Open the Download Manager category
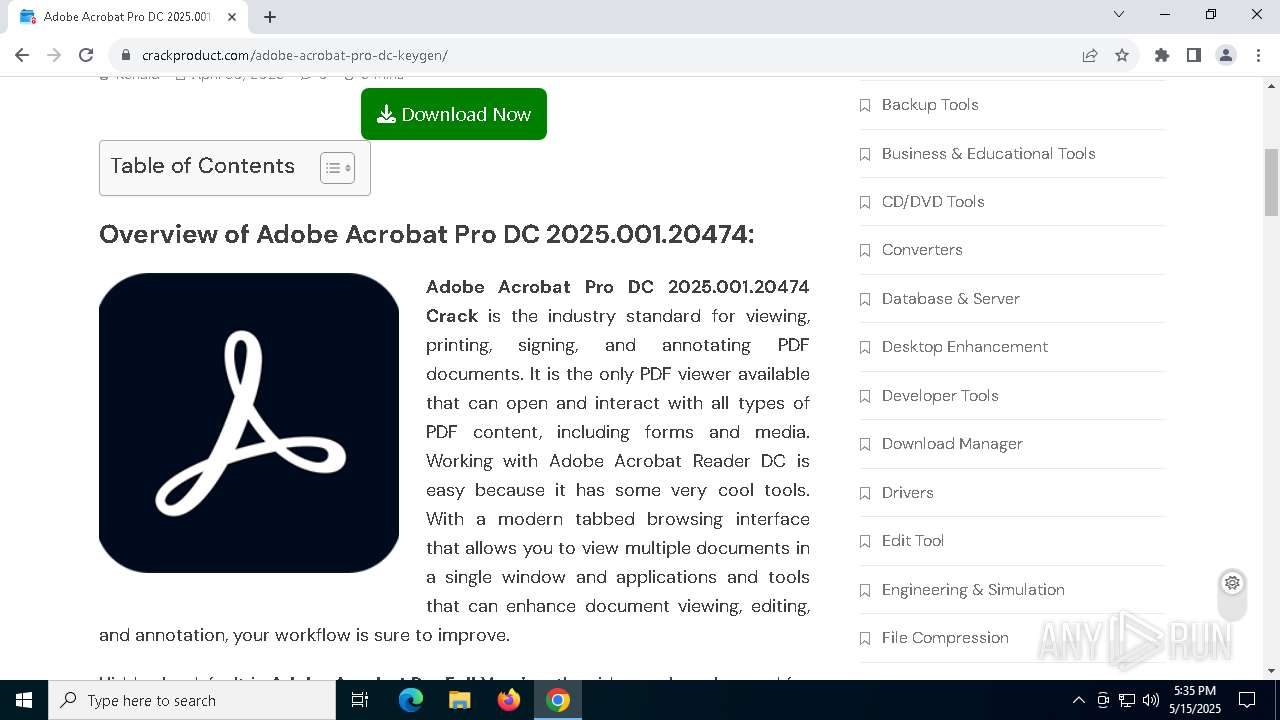The width and height of the screenshot is (1280, 720). (952, 443)
